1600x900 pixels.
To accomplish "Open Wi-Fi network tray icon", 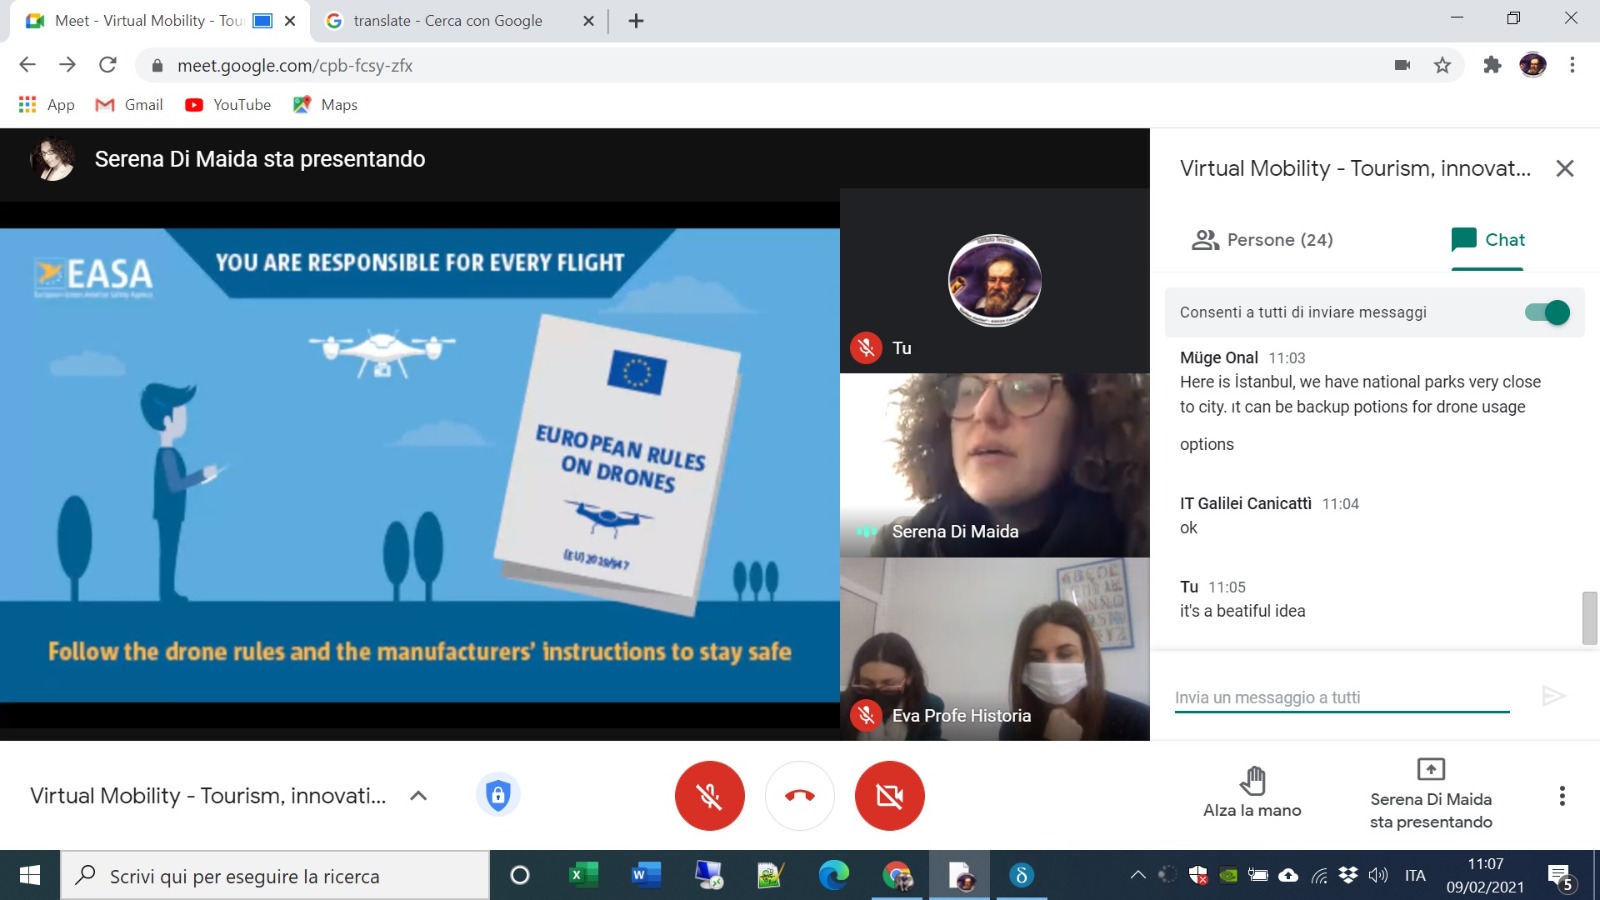I will click(x=1319, y=876).
